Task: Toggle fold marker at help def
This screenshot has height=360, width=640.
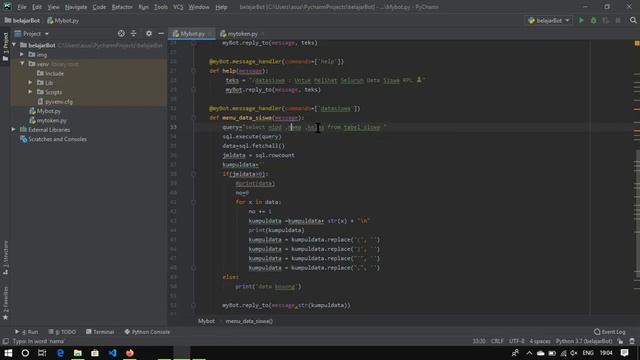Action: coord(193,71)
